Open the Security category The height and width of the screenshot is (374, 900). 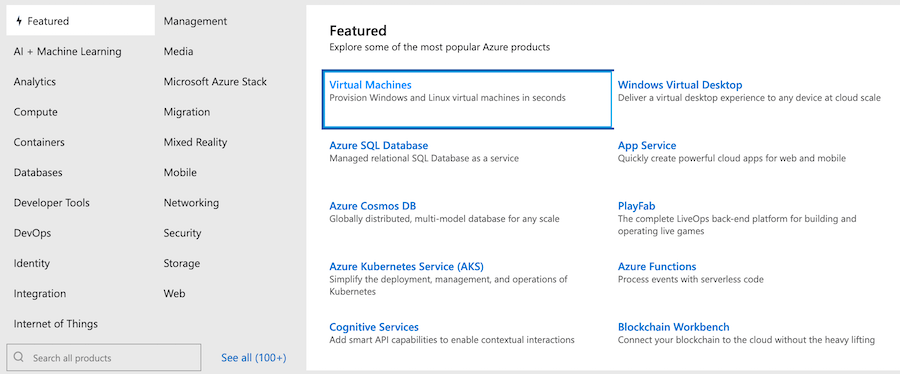pos(183,233)
